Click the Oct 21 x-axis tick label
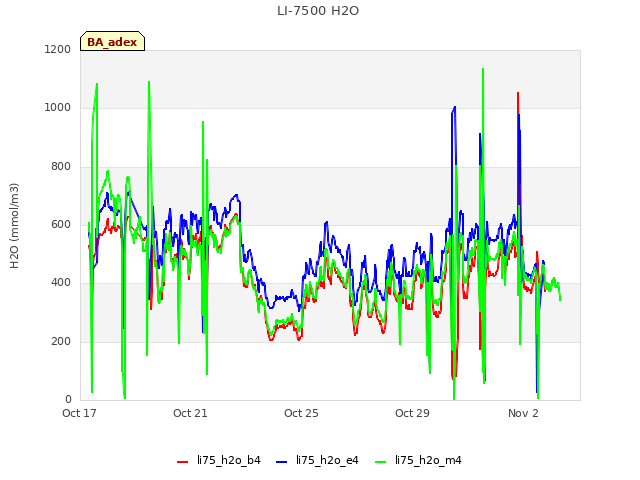The width and height of the screenshot is (640, 480). tap(190, 413)
